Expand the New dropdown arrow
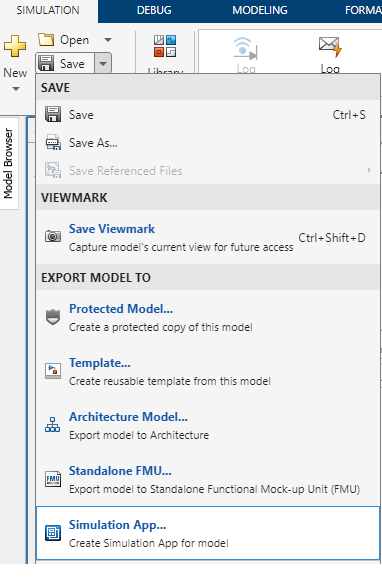Screen dimensions: 382x582 coord(16,89)
